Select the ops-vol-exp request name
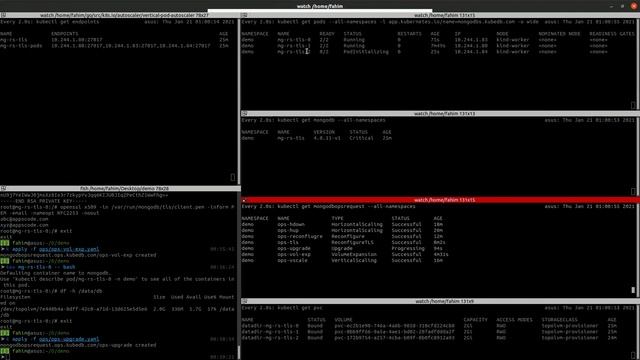The width and height of the screenshot is (640, 360). 294,254
